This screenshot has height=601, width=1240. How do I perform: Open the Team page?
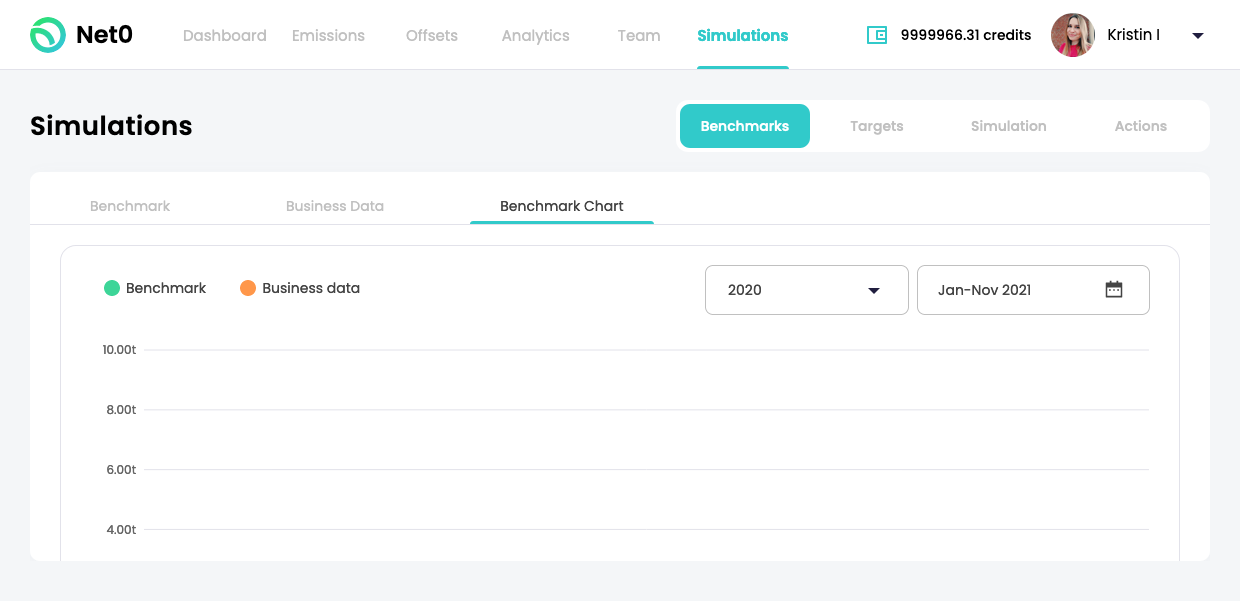(639, 35)
